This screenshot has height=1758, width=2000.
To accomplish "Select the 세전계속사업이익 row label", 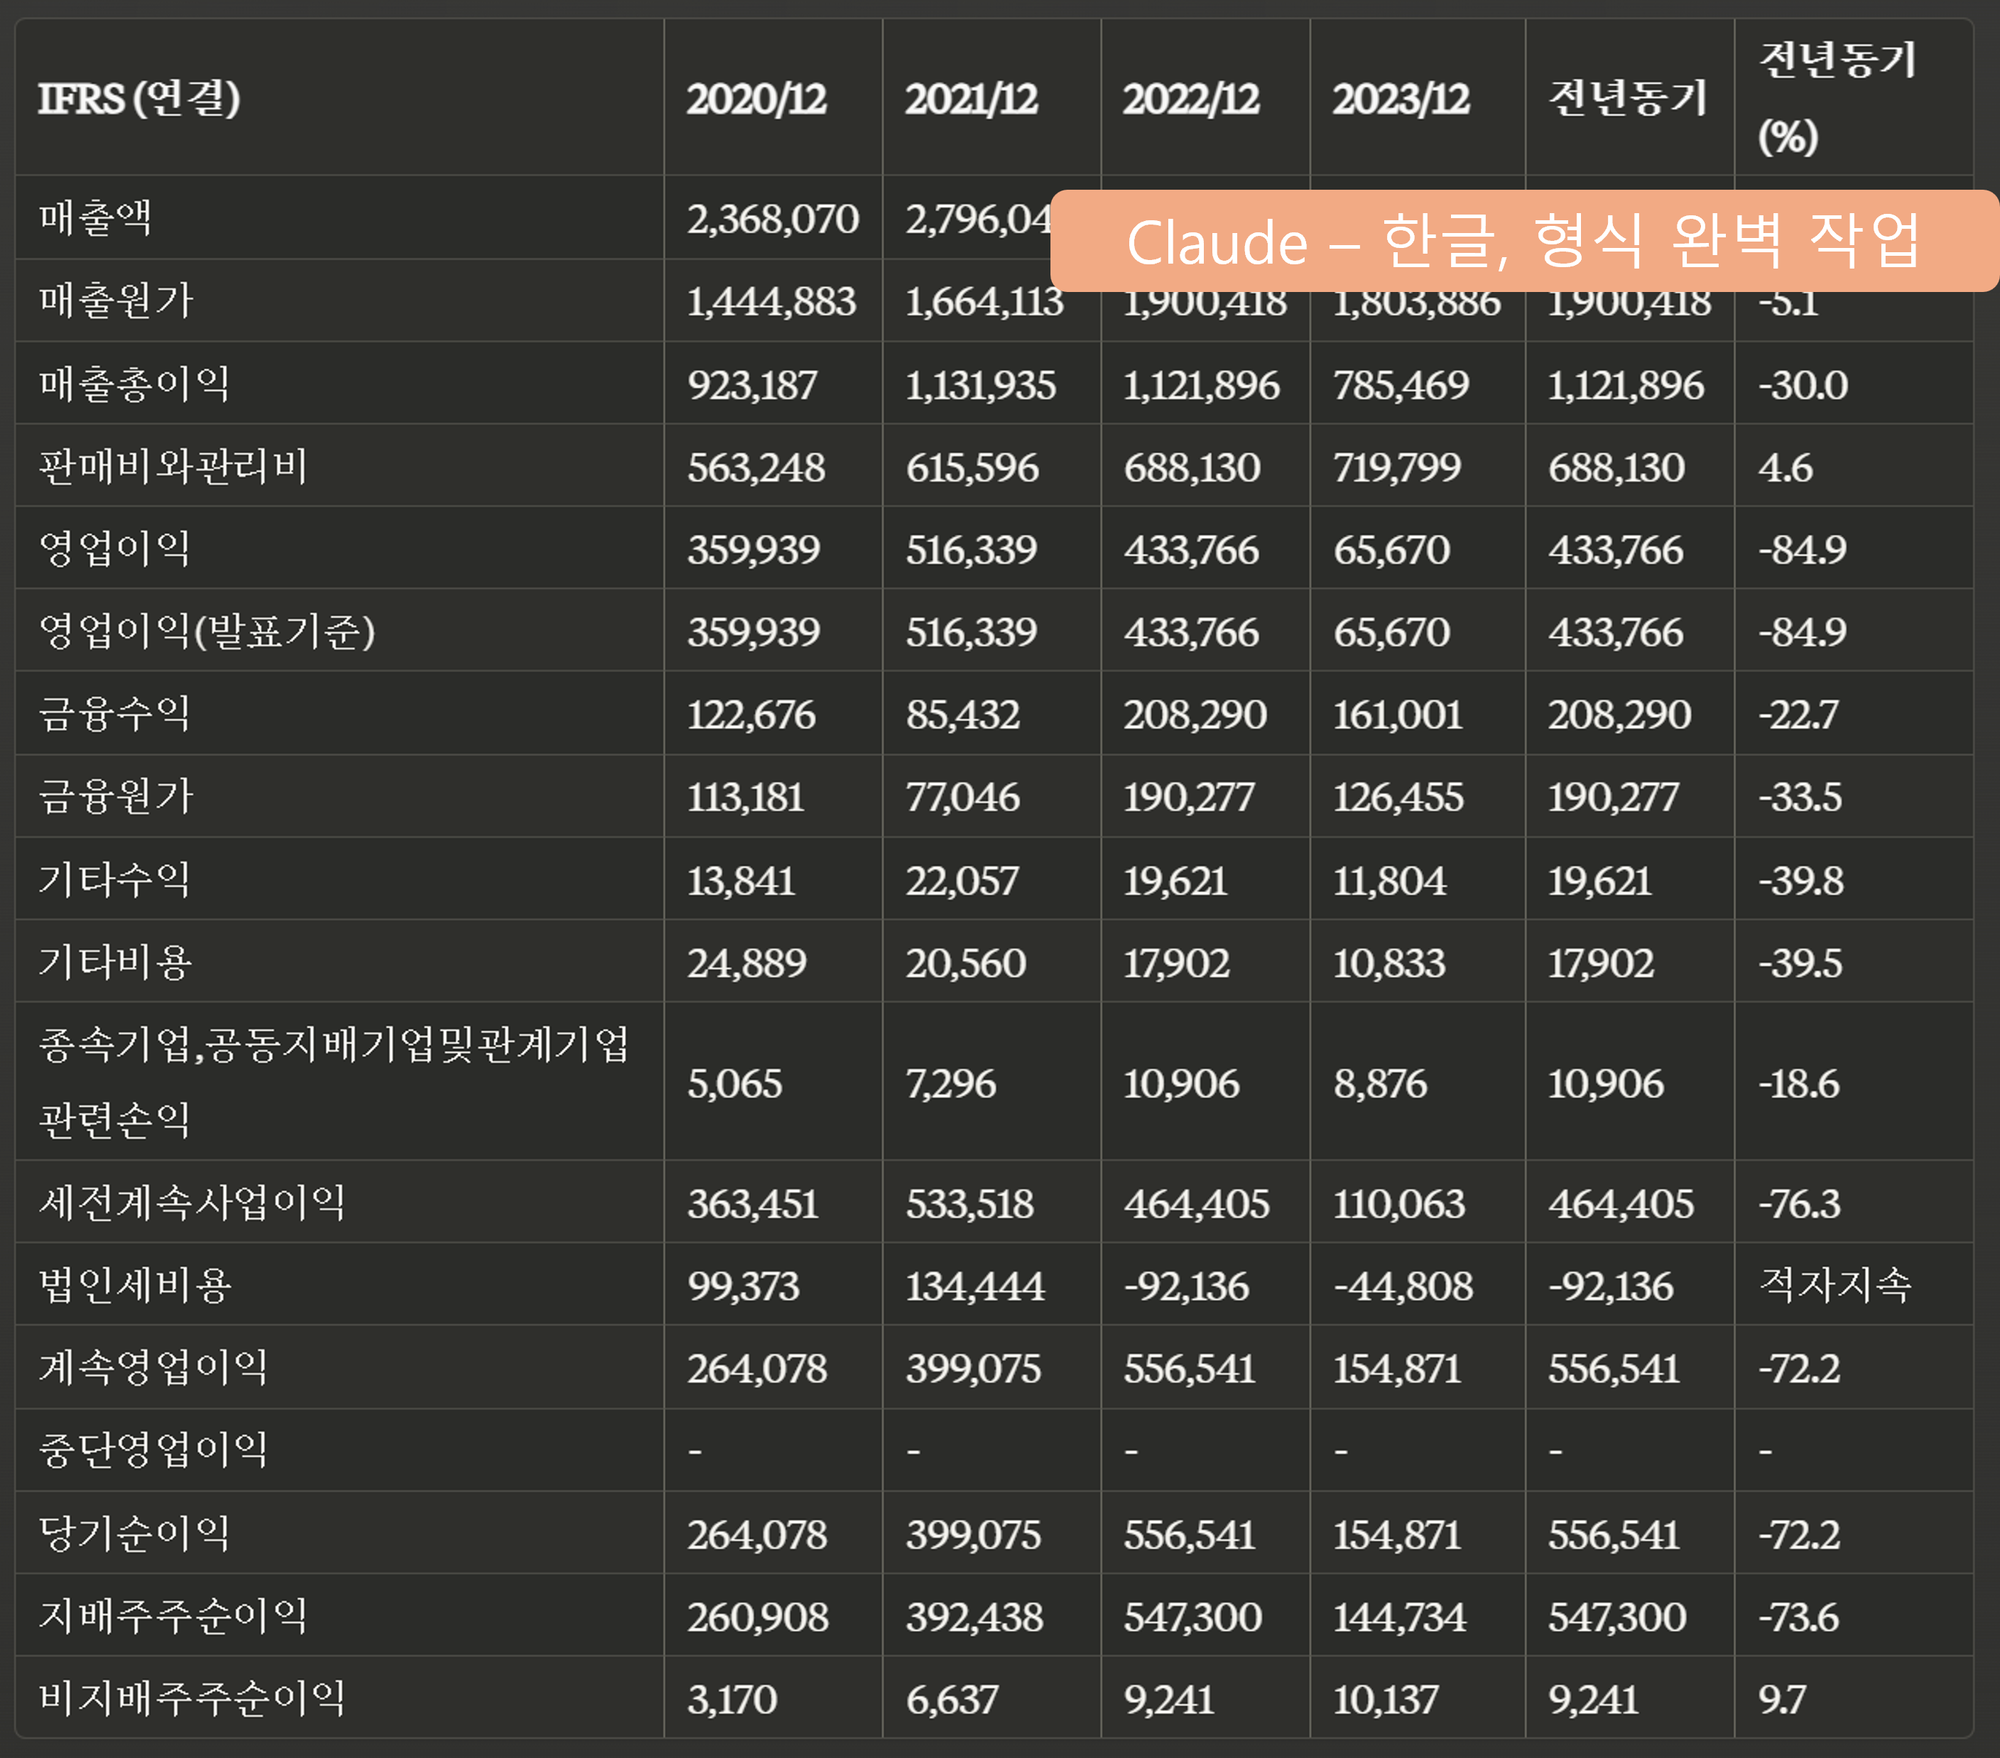I will point(193,1203).
